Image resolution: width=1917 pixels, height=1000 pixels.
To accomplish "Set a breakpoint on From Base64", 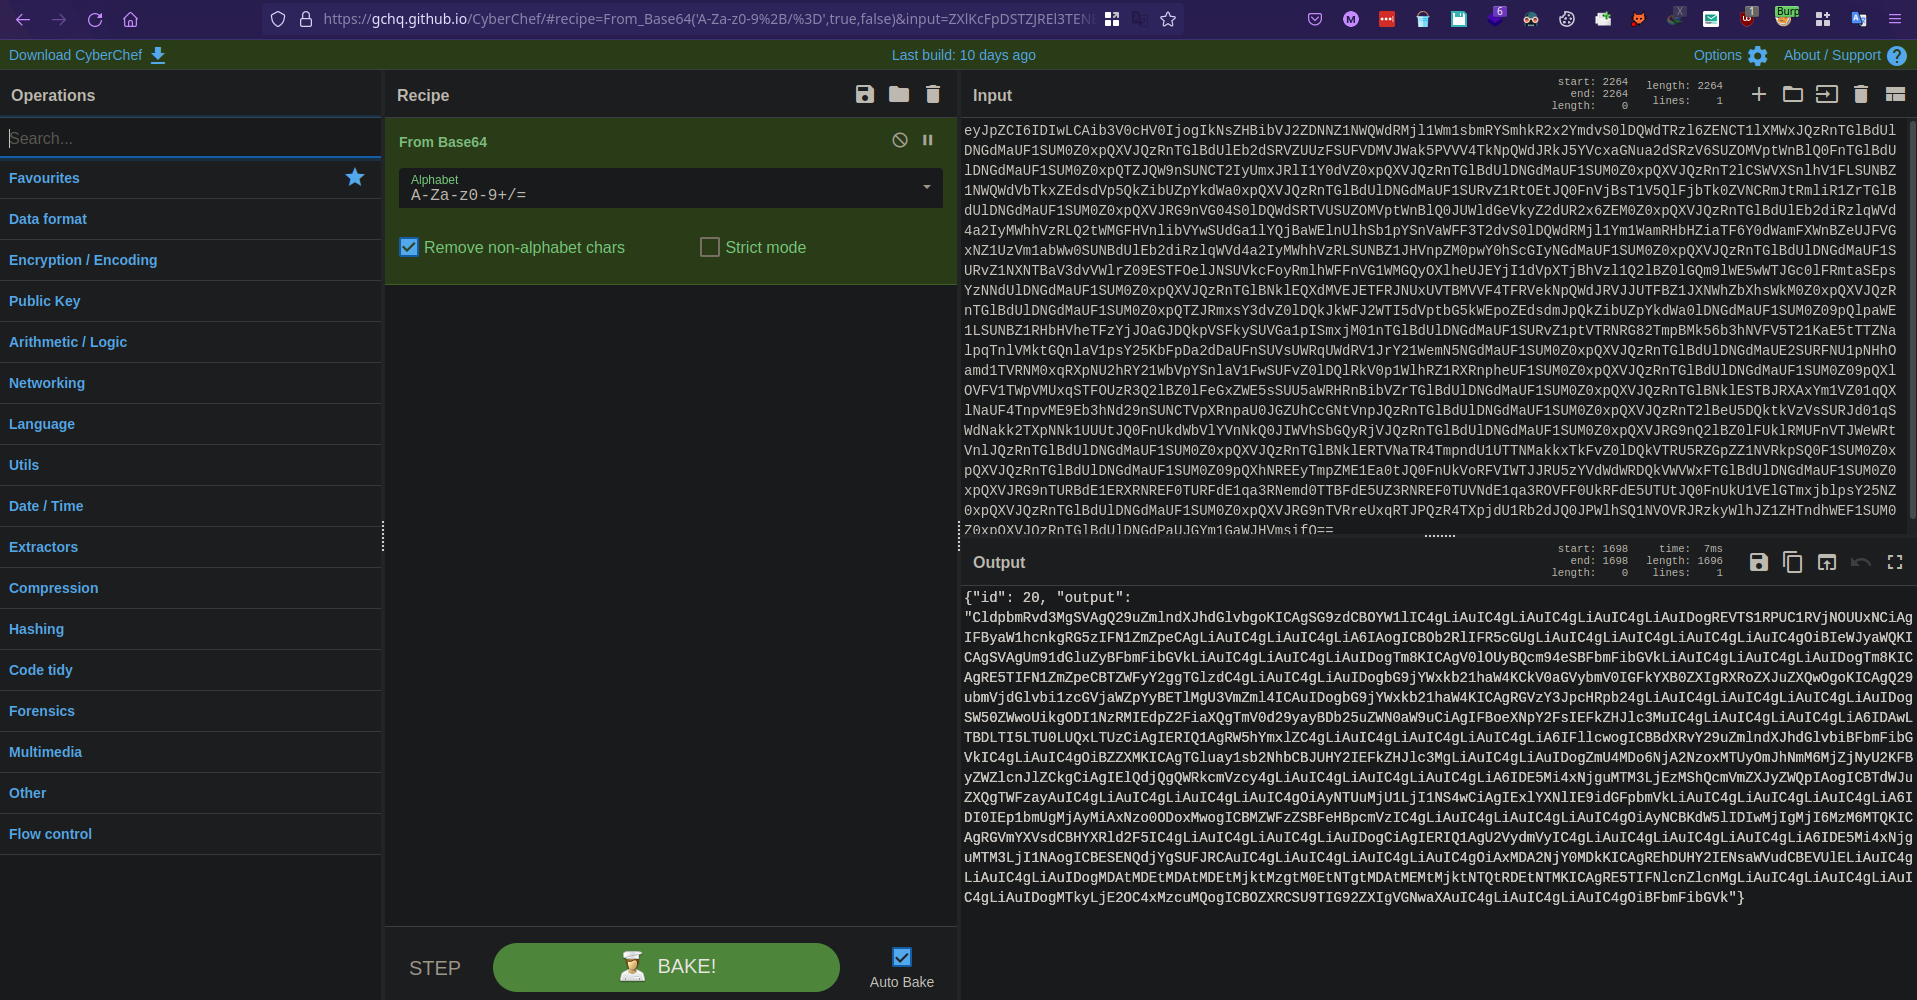I will (x=926, y=140).
